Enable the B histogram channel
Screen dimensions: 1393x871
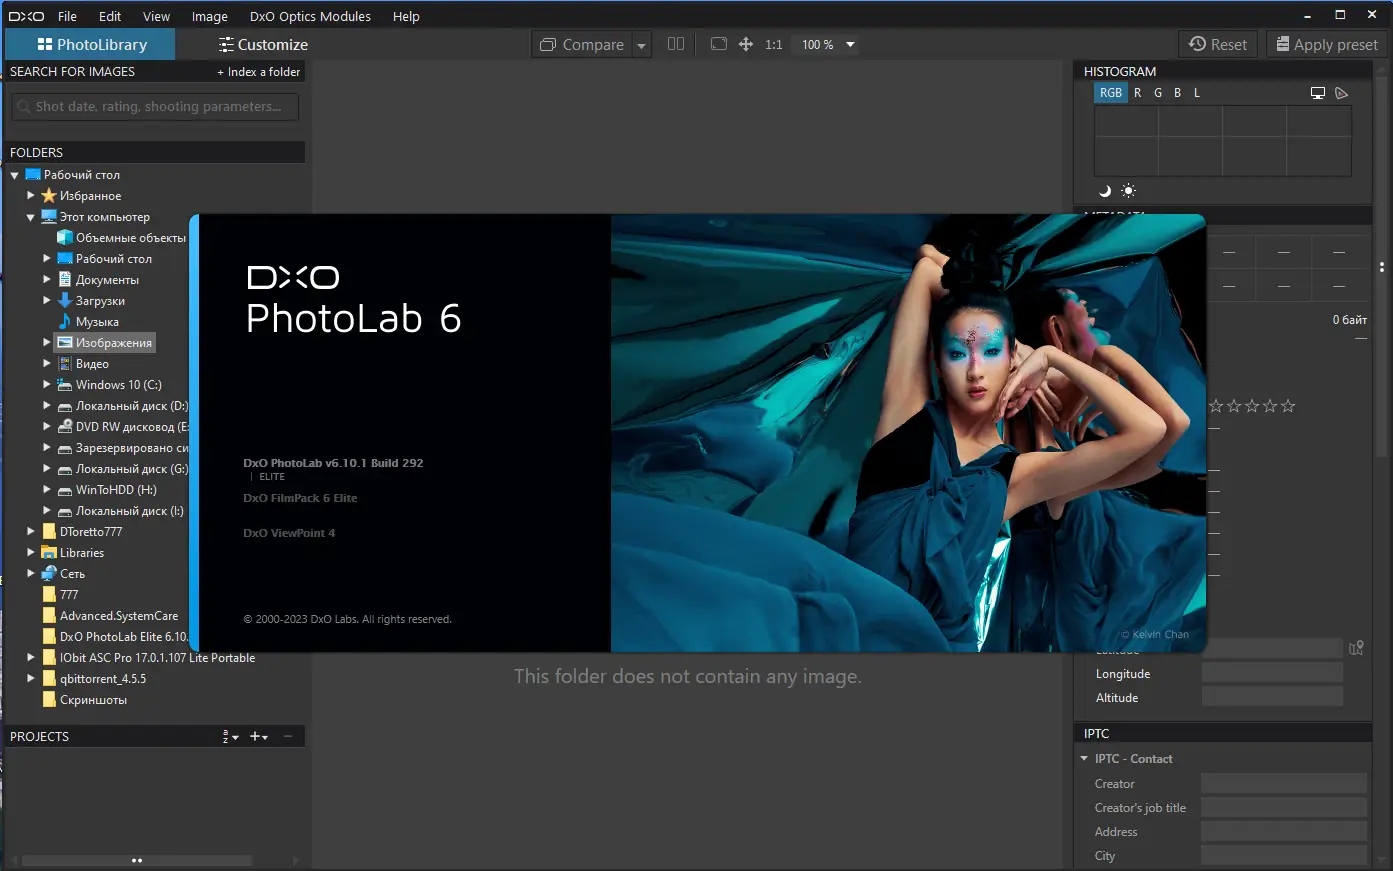click(1177, 93)
